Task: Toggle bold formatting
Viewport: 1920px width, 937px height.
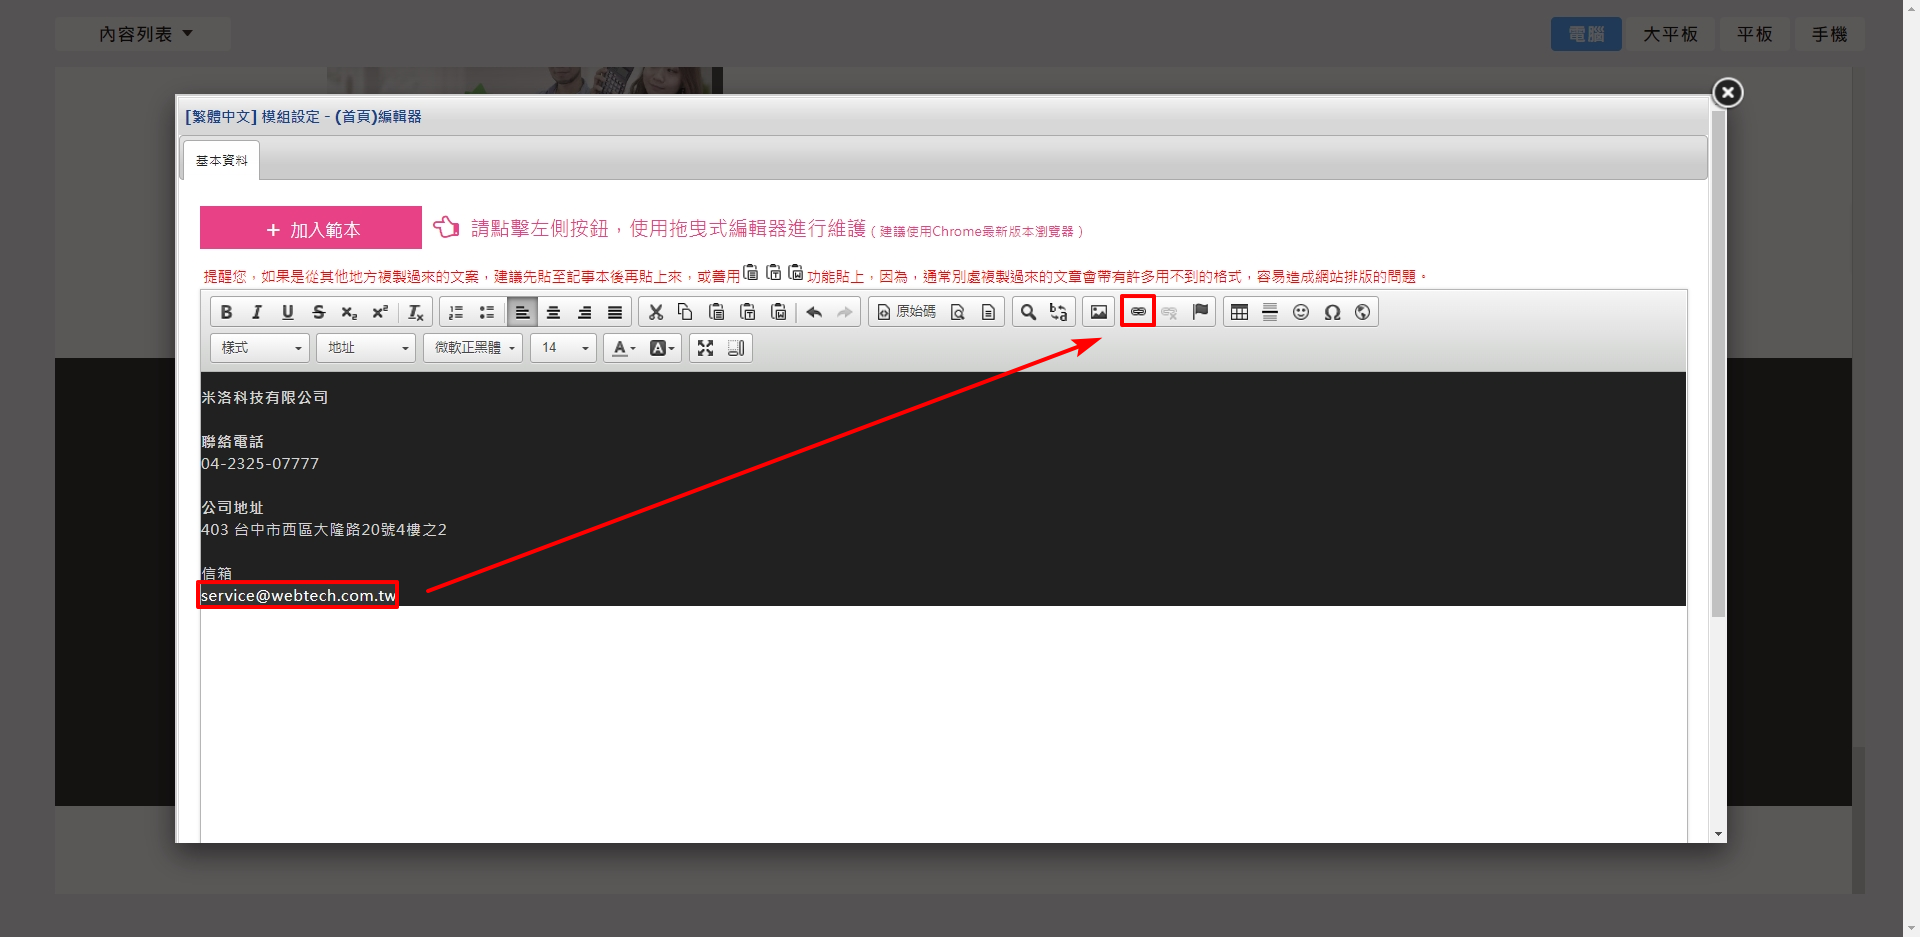Action: [x=226, y=312]
